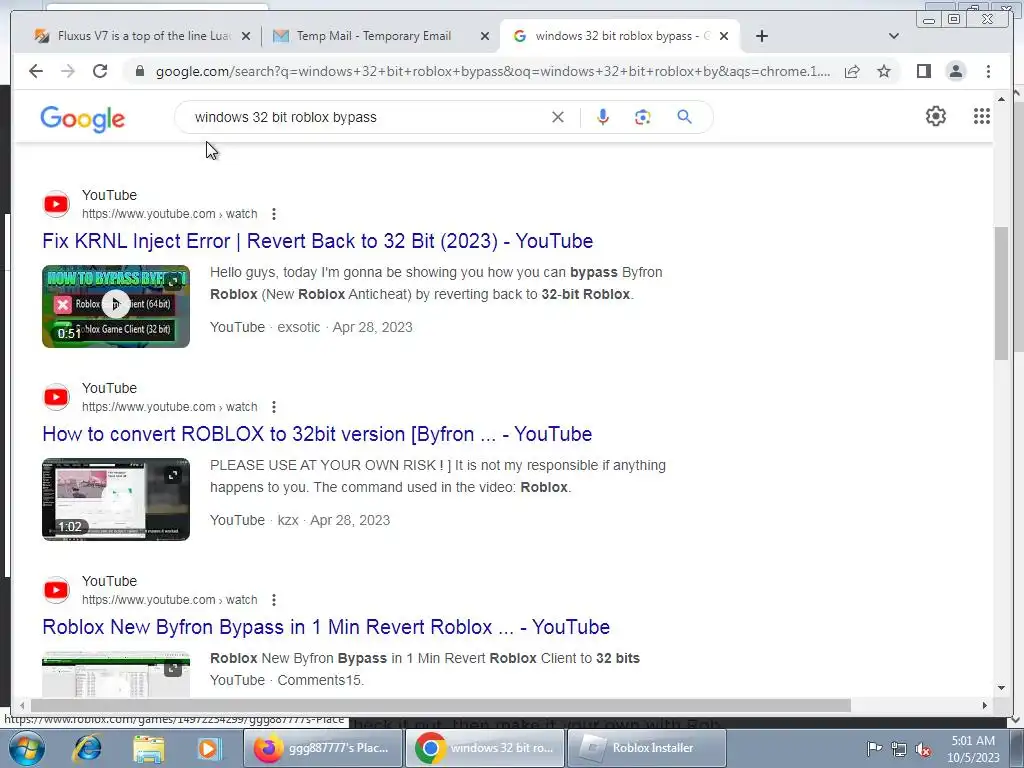Open the tab search dropdown arrow
Viewport: 1024px width, 768px height.
(x=893, y=36)
